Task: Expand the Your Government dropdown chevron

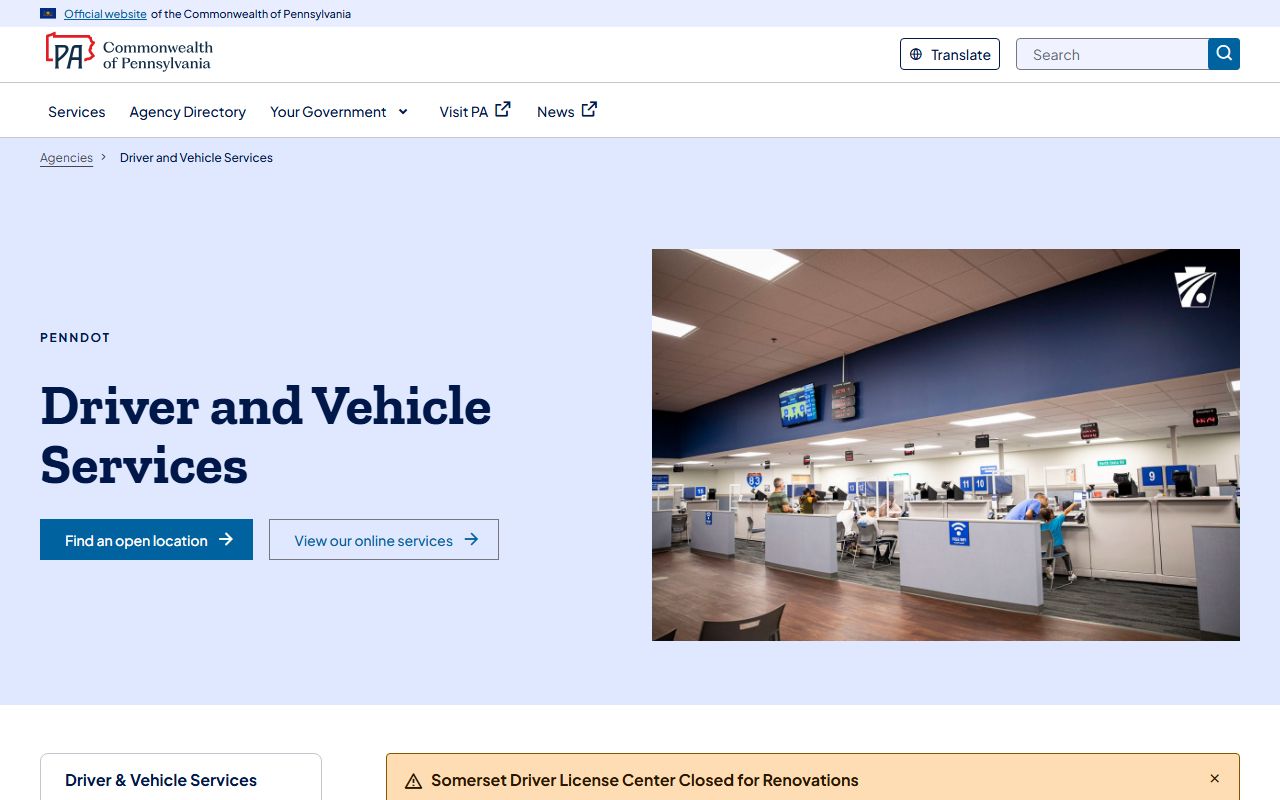Action: pyautogui.click(x=403, y=112)
